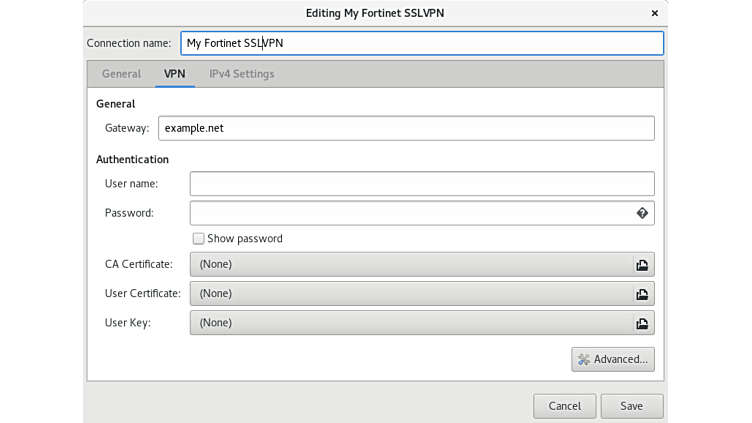Select the VPN tab
This screenshot has height=423, width=752.
coord(174,74)
